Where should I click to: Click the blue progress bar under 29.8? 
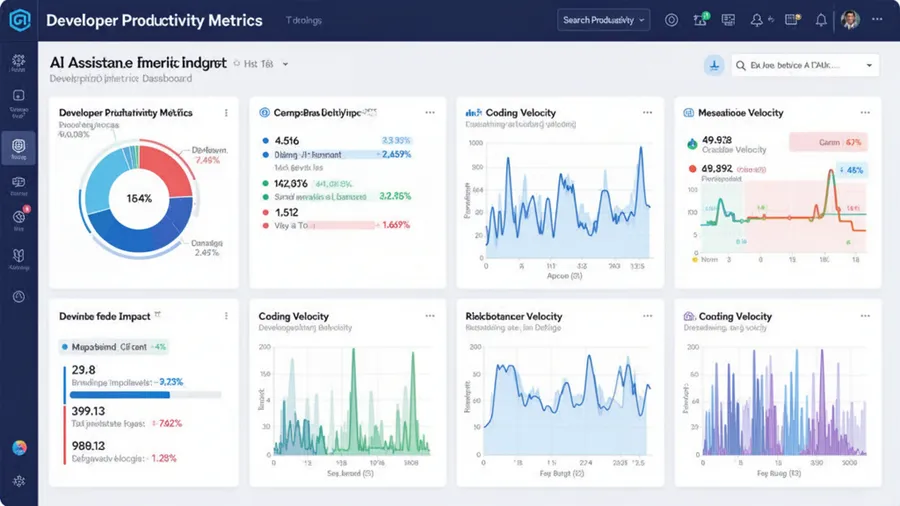pyautogui.click(x=119, y=395)
